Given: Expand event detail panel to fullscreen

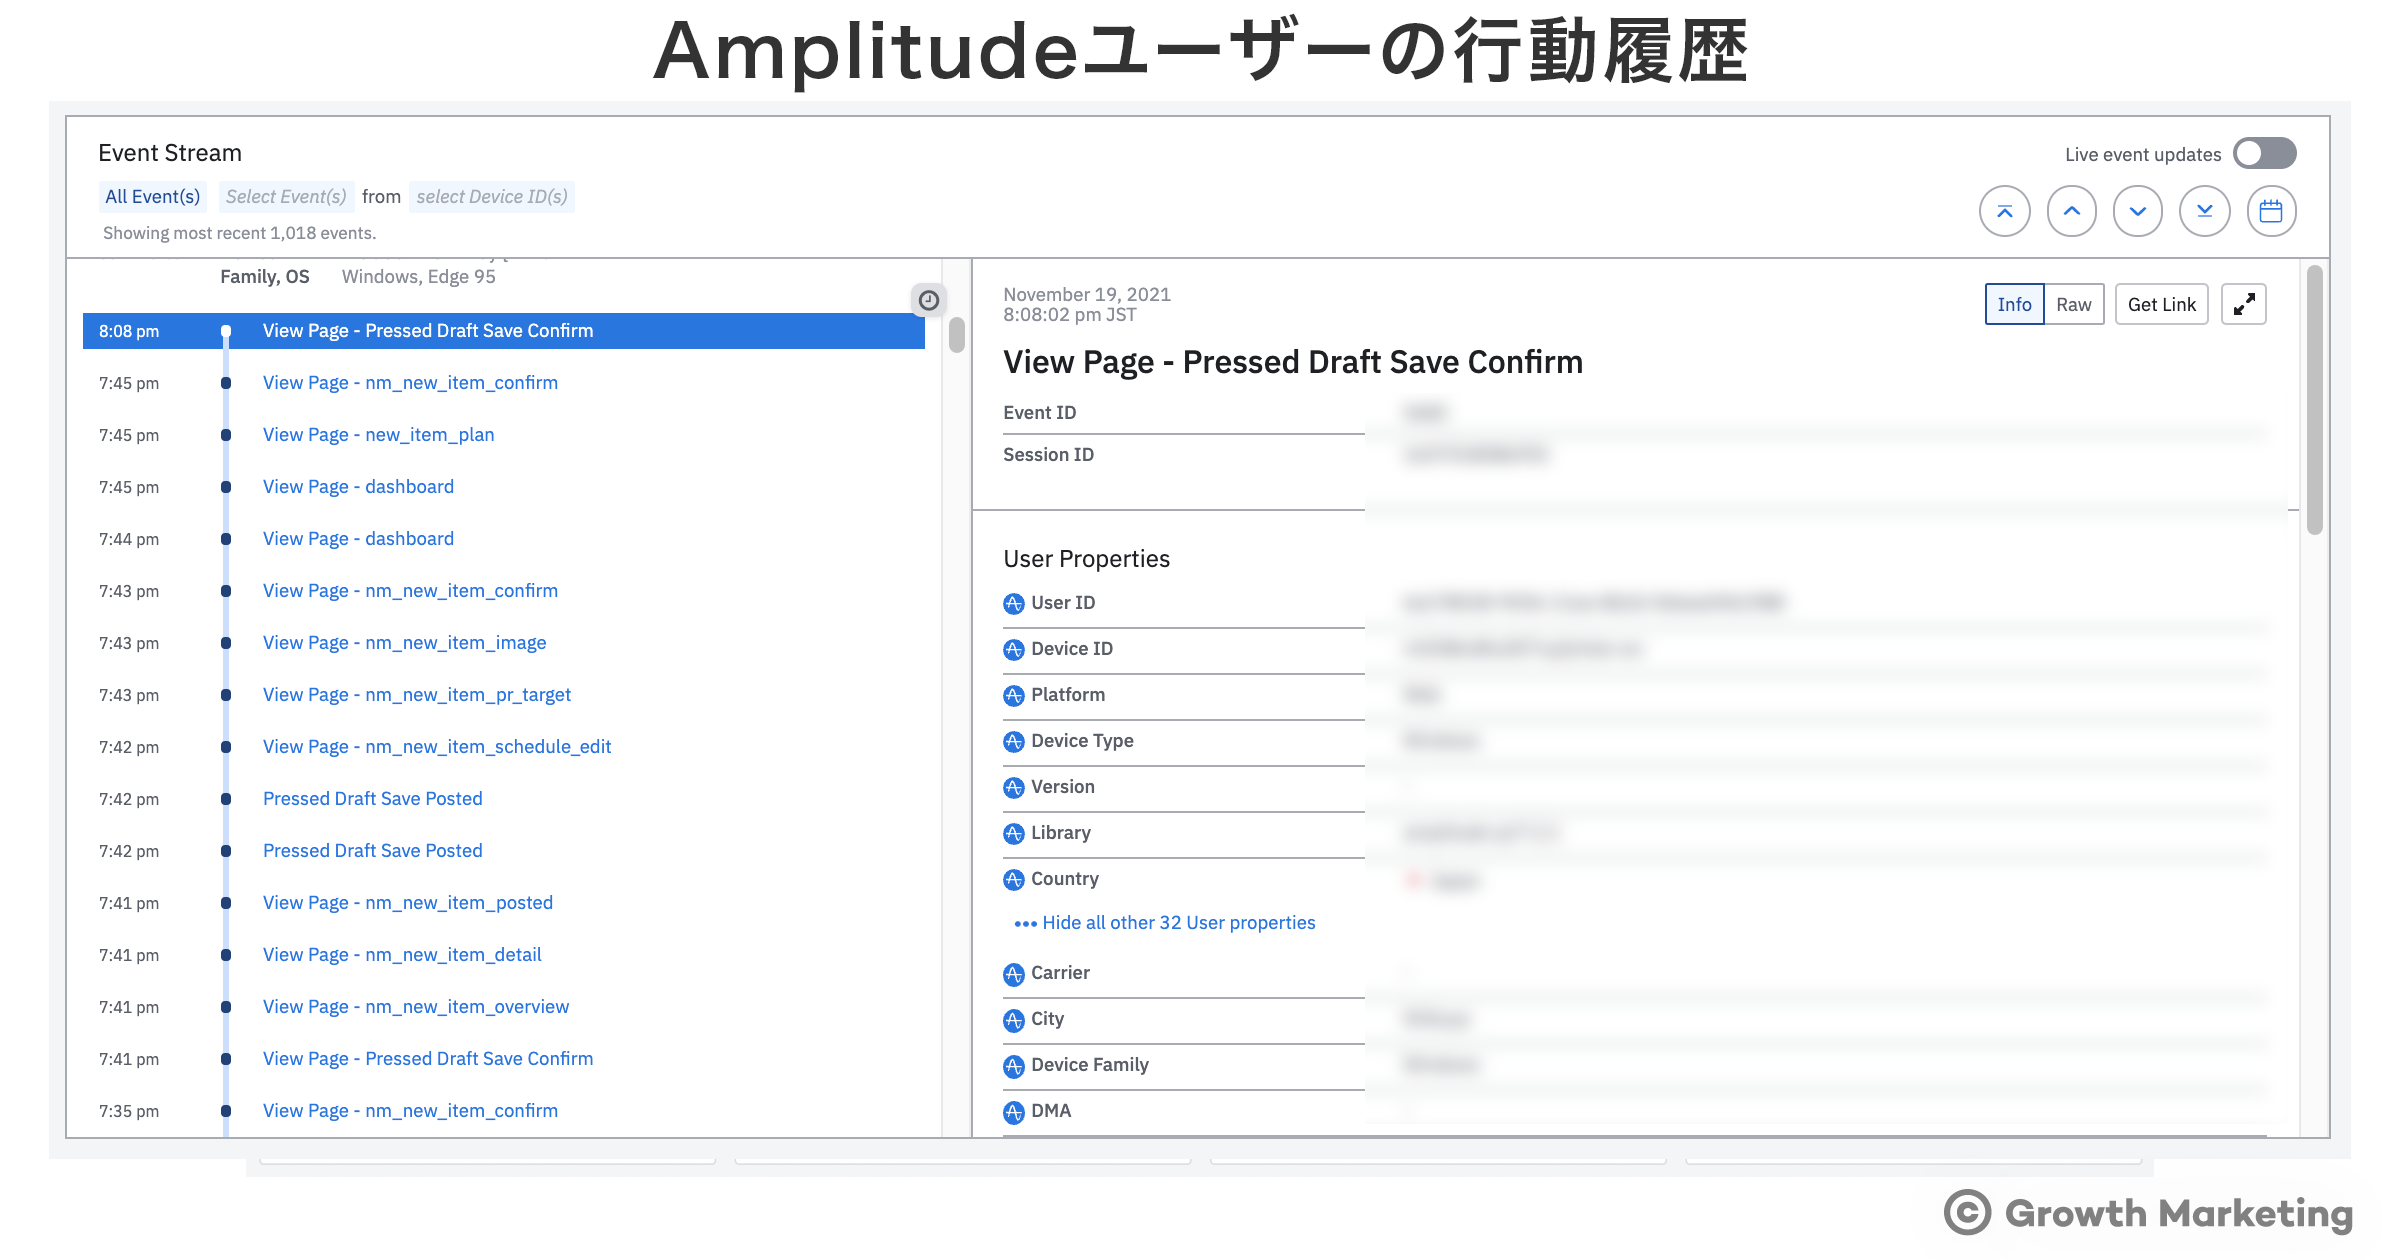Looking at the screenshot, I should tap(2243, 304).
